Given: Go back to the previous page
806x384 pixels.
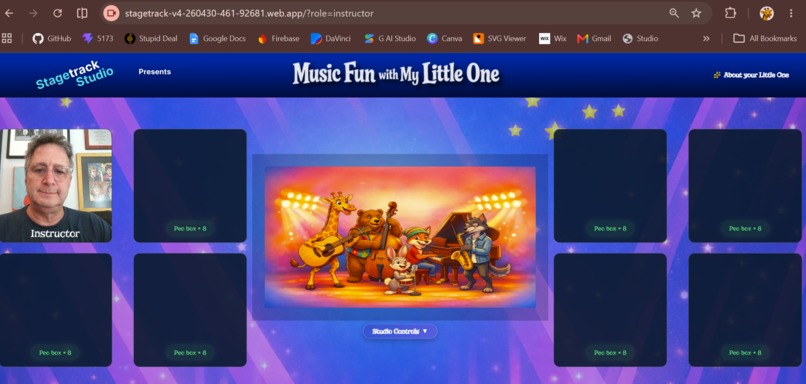Looking at the screenshot, I should (9, 13).
